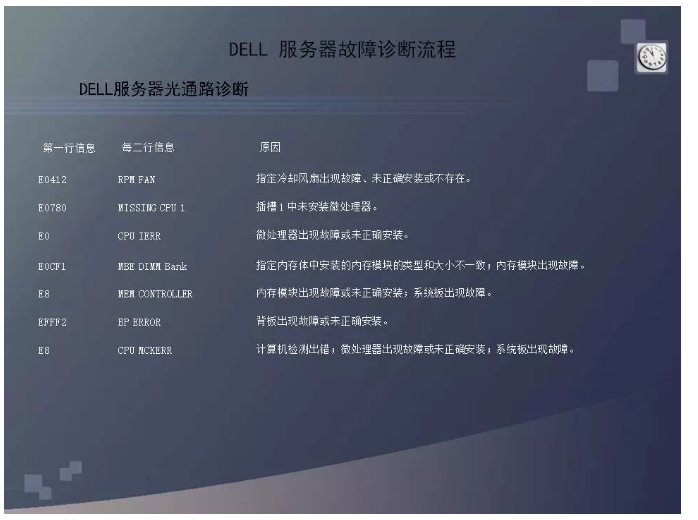
Task: Click the memory module mismatch cause text
Action: point(420,265)
